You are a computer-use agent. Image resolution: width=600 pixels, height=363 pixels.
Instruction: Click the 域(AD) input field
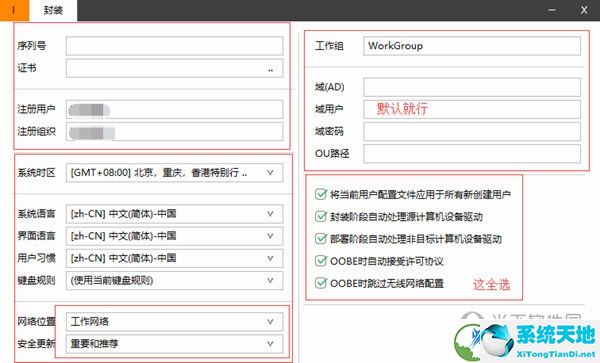(472, 87)
